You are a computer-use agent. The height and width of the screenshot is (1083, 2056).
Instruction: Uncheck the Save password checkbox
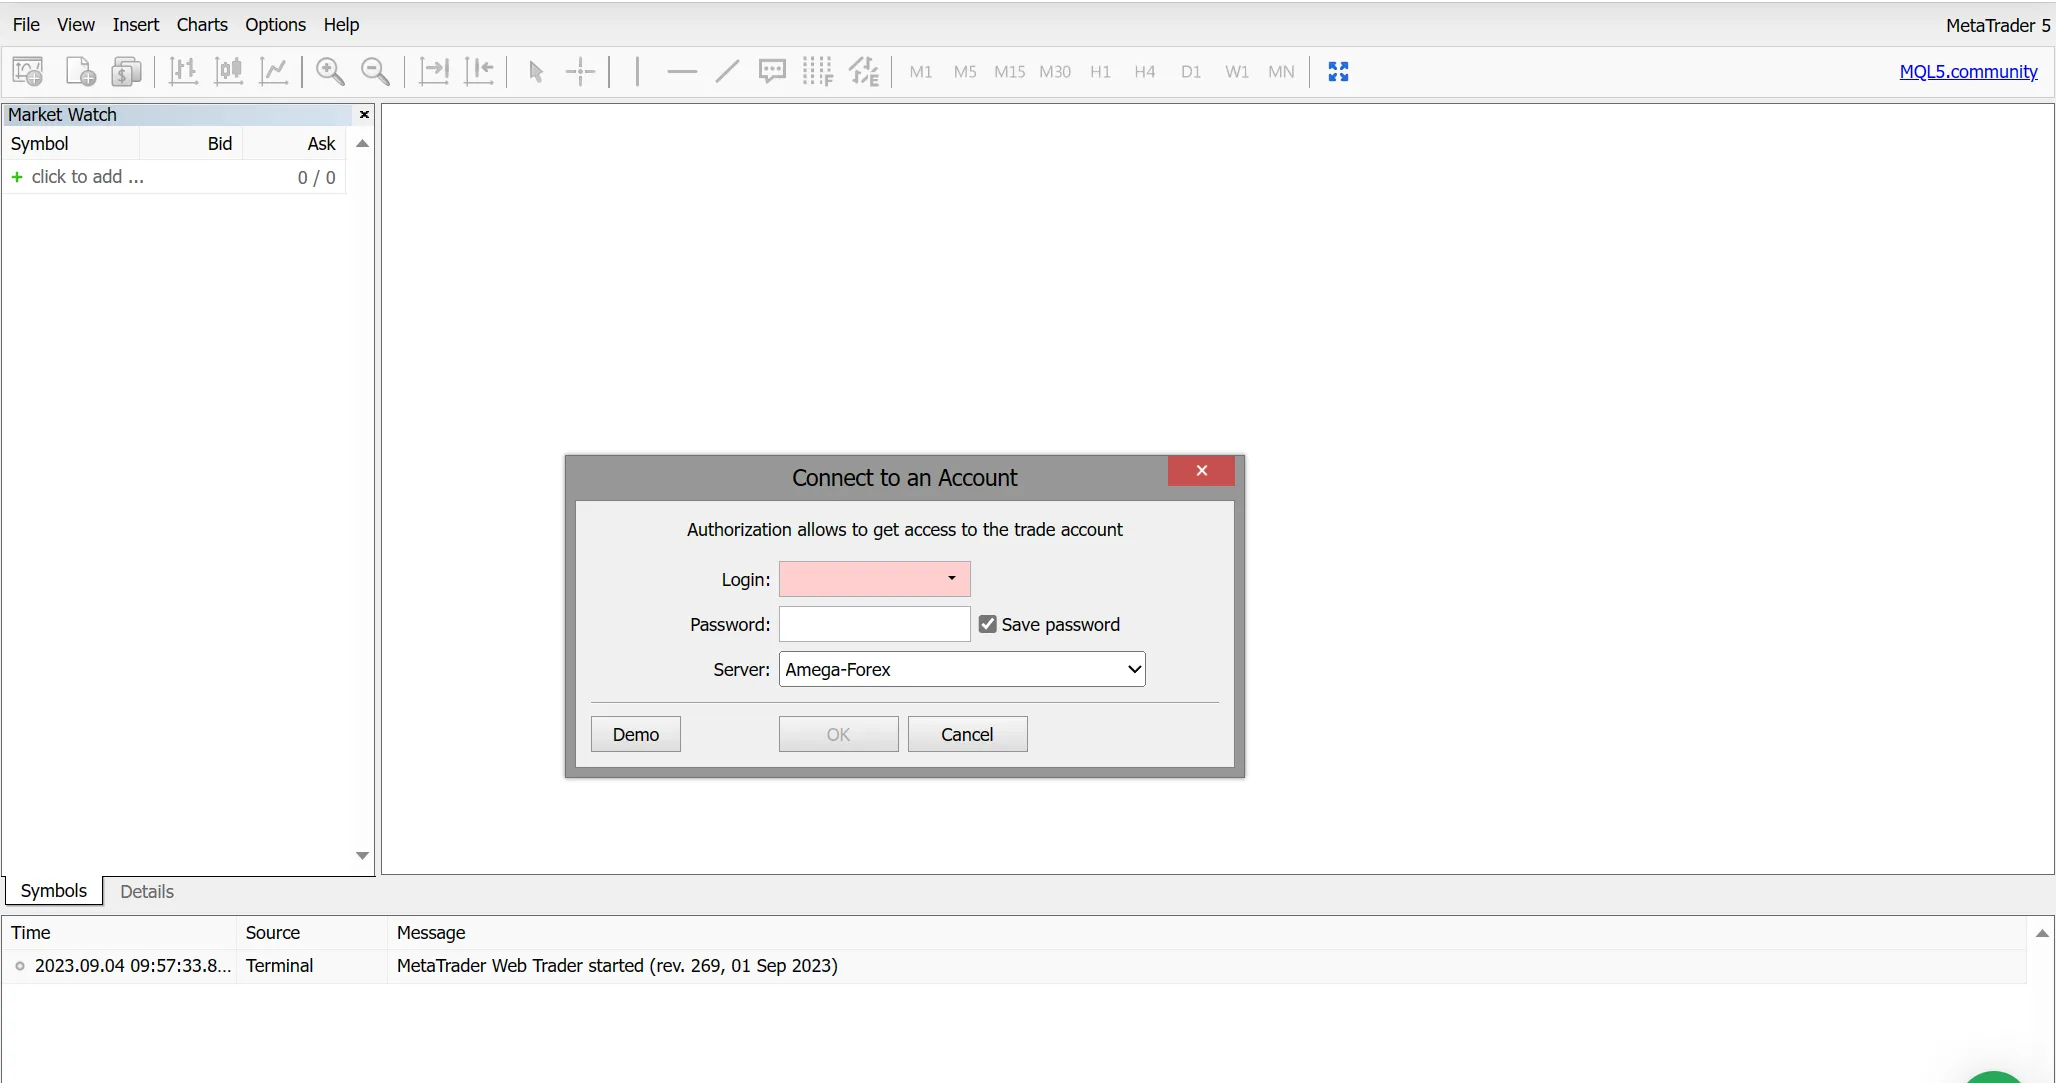pos(988,624)
